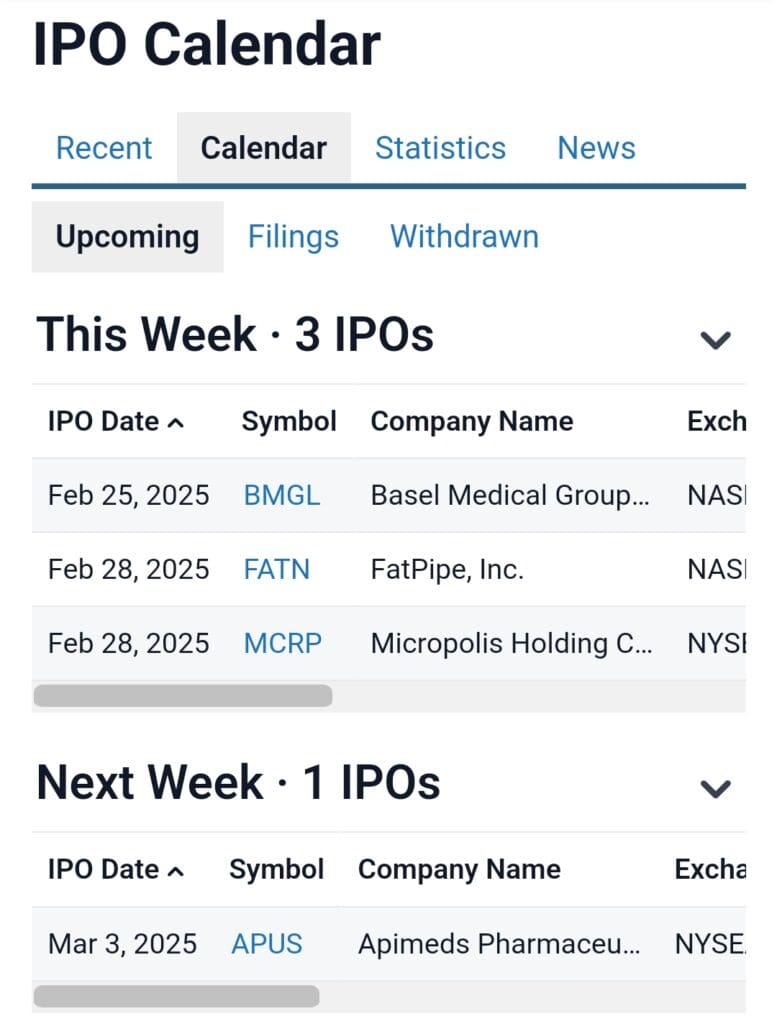
Task: Click the MCRP ticker link
Action: 283,643
